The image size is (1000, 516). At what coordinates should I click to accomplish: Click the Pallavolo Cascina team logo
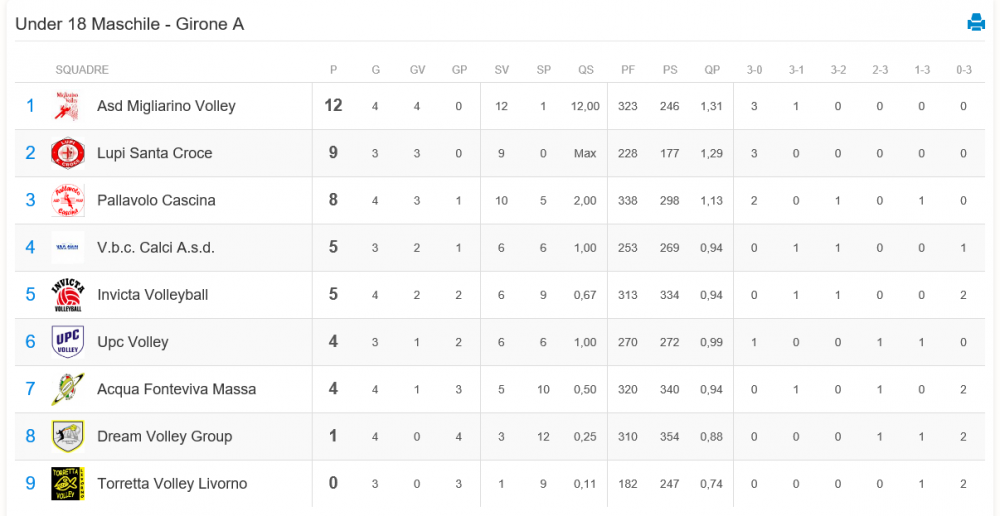pos(67,200)
